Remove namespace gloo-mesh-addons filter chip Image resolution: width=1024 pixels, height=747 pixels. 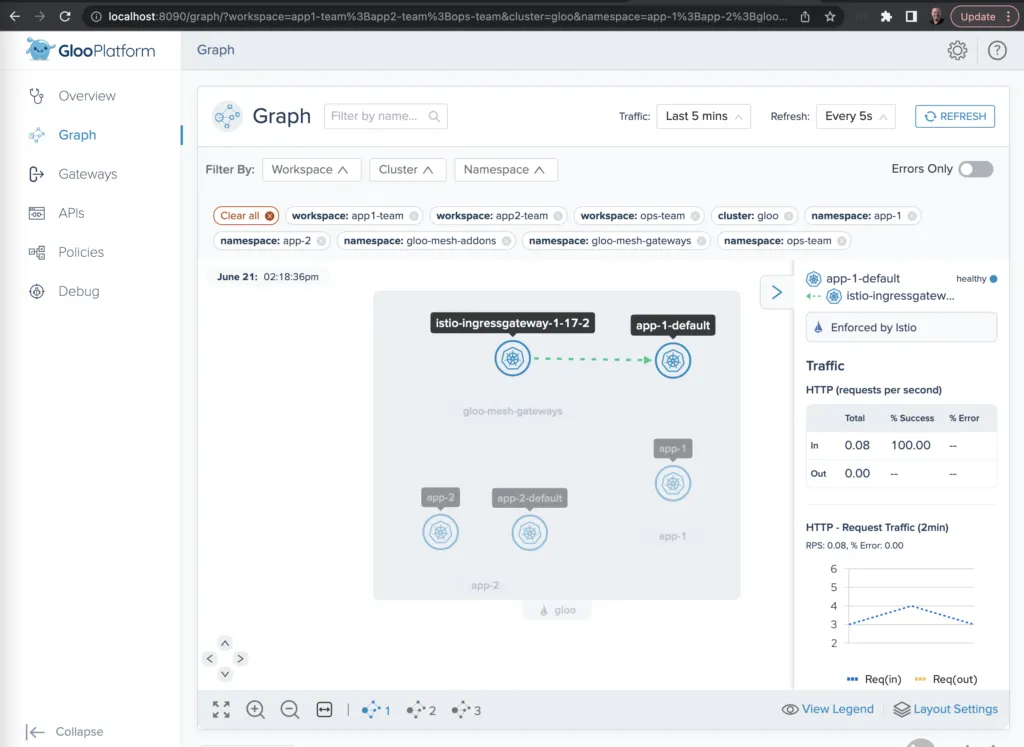507,241
